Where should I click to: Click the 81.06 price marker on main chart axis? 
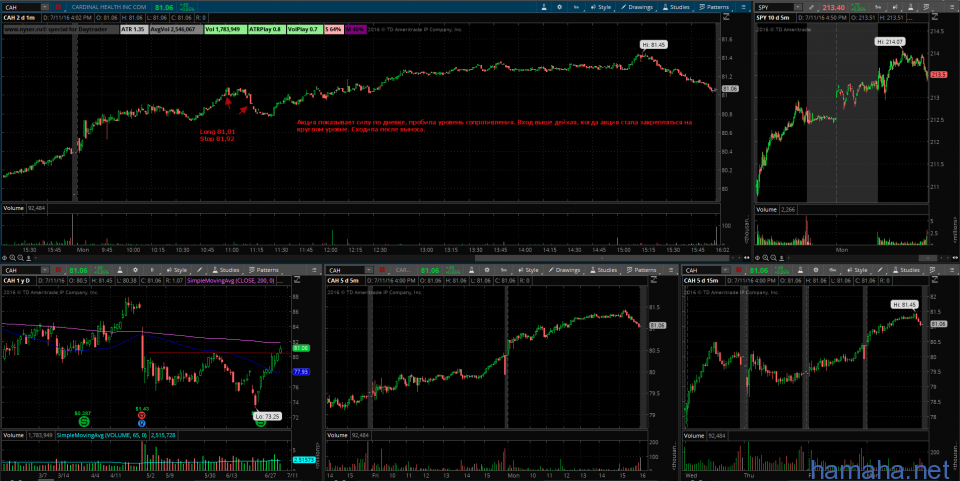(x=729, y=89)
